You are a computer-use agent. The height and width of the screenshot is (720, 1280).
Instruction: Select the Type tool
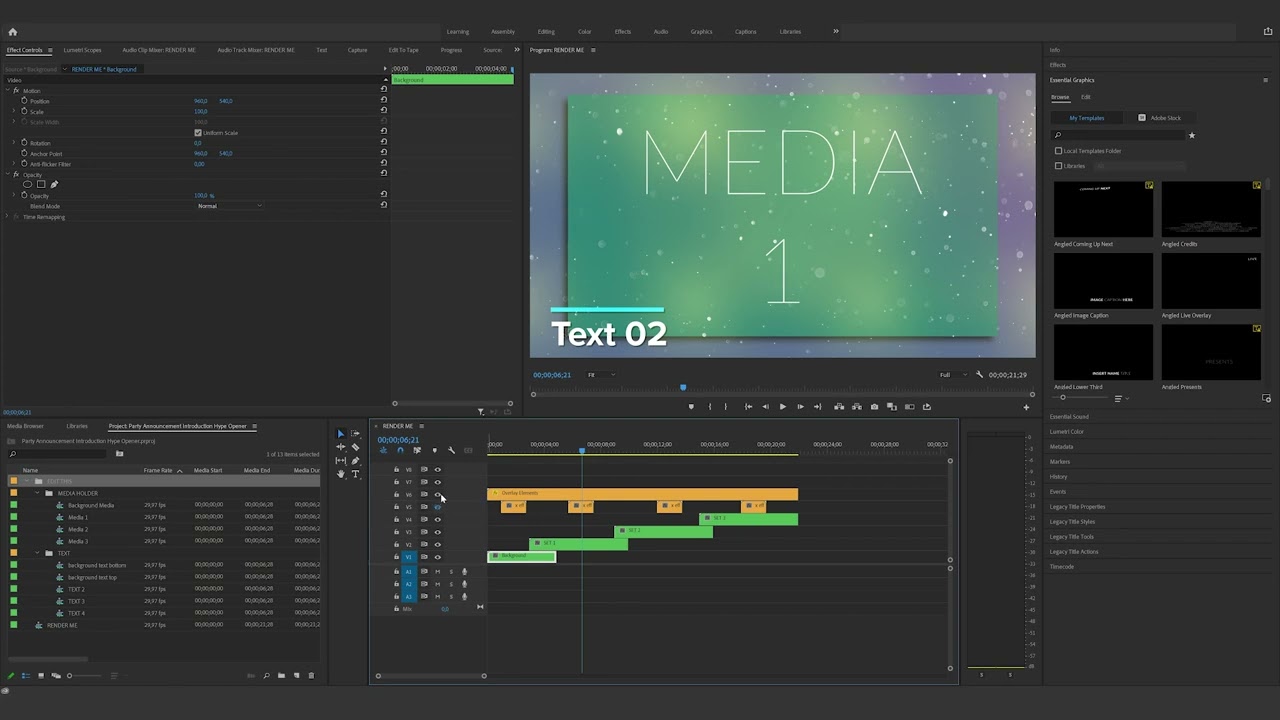(355, 474)
